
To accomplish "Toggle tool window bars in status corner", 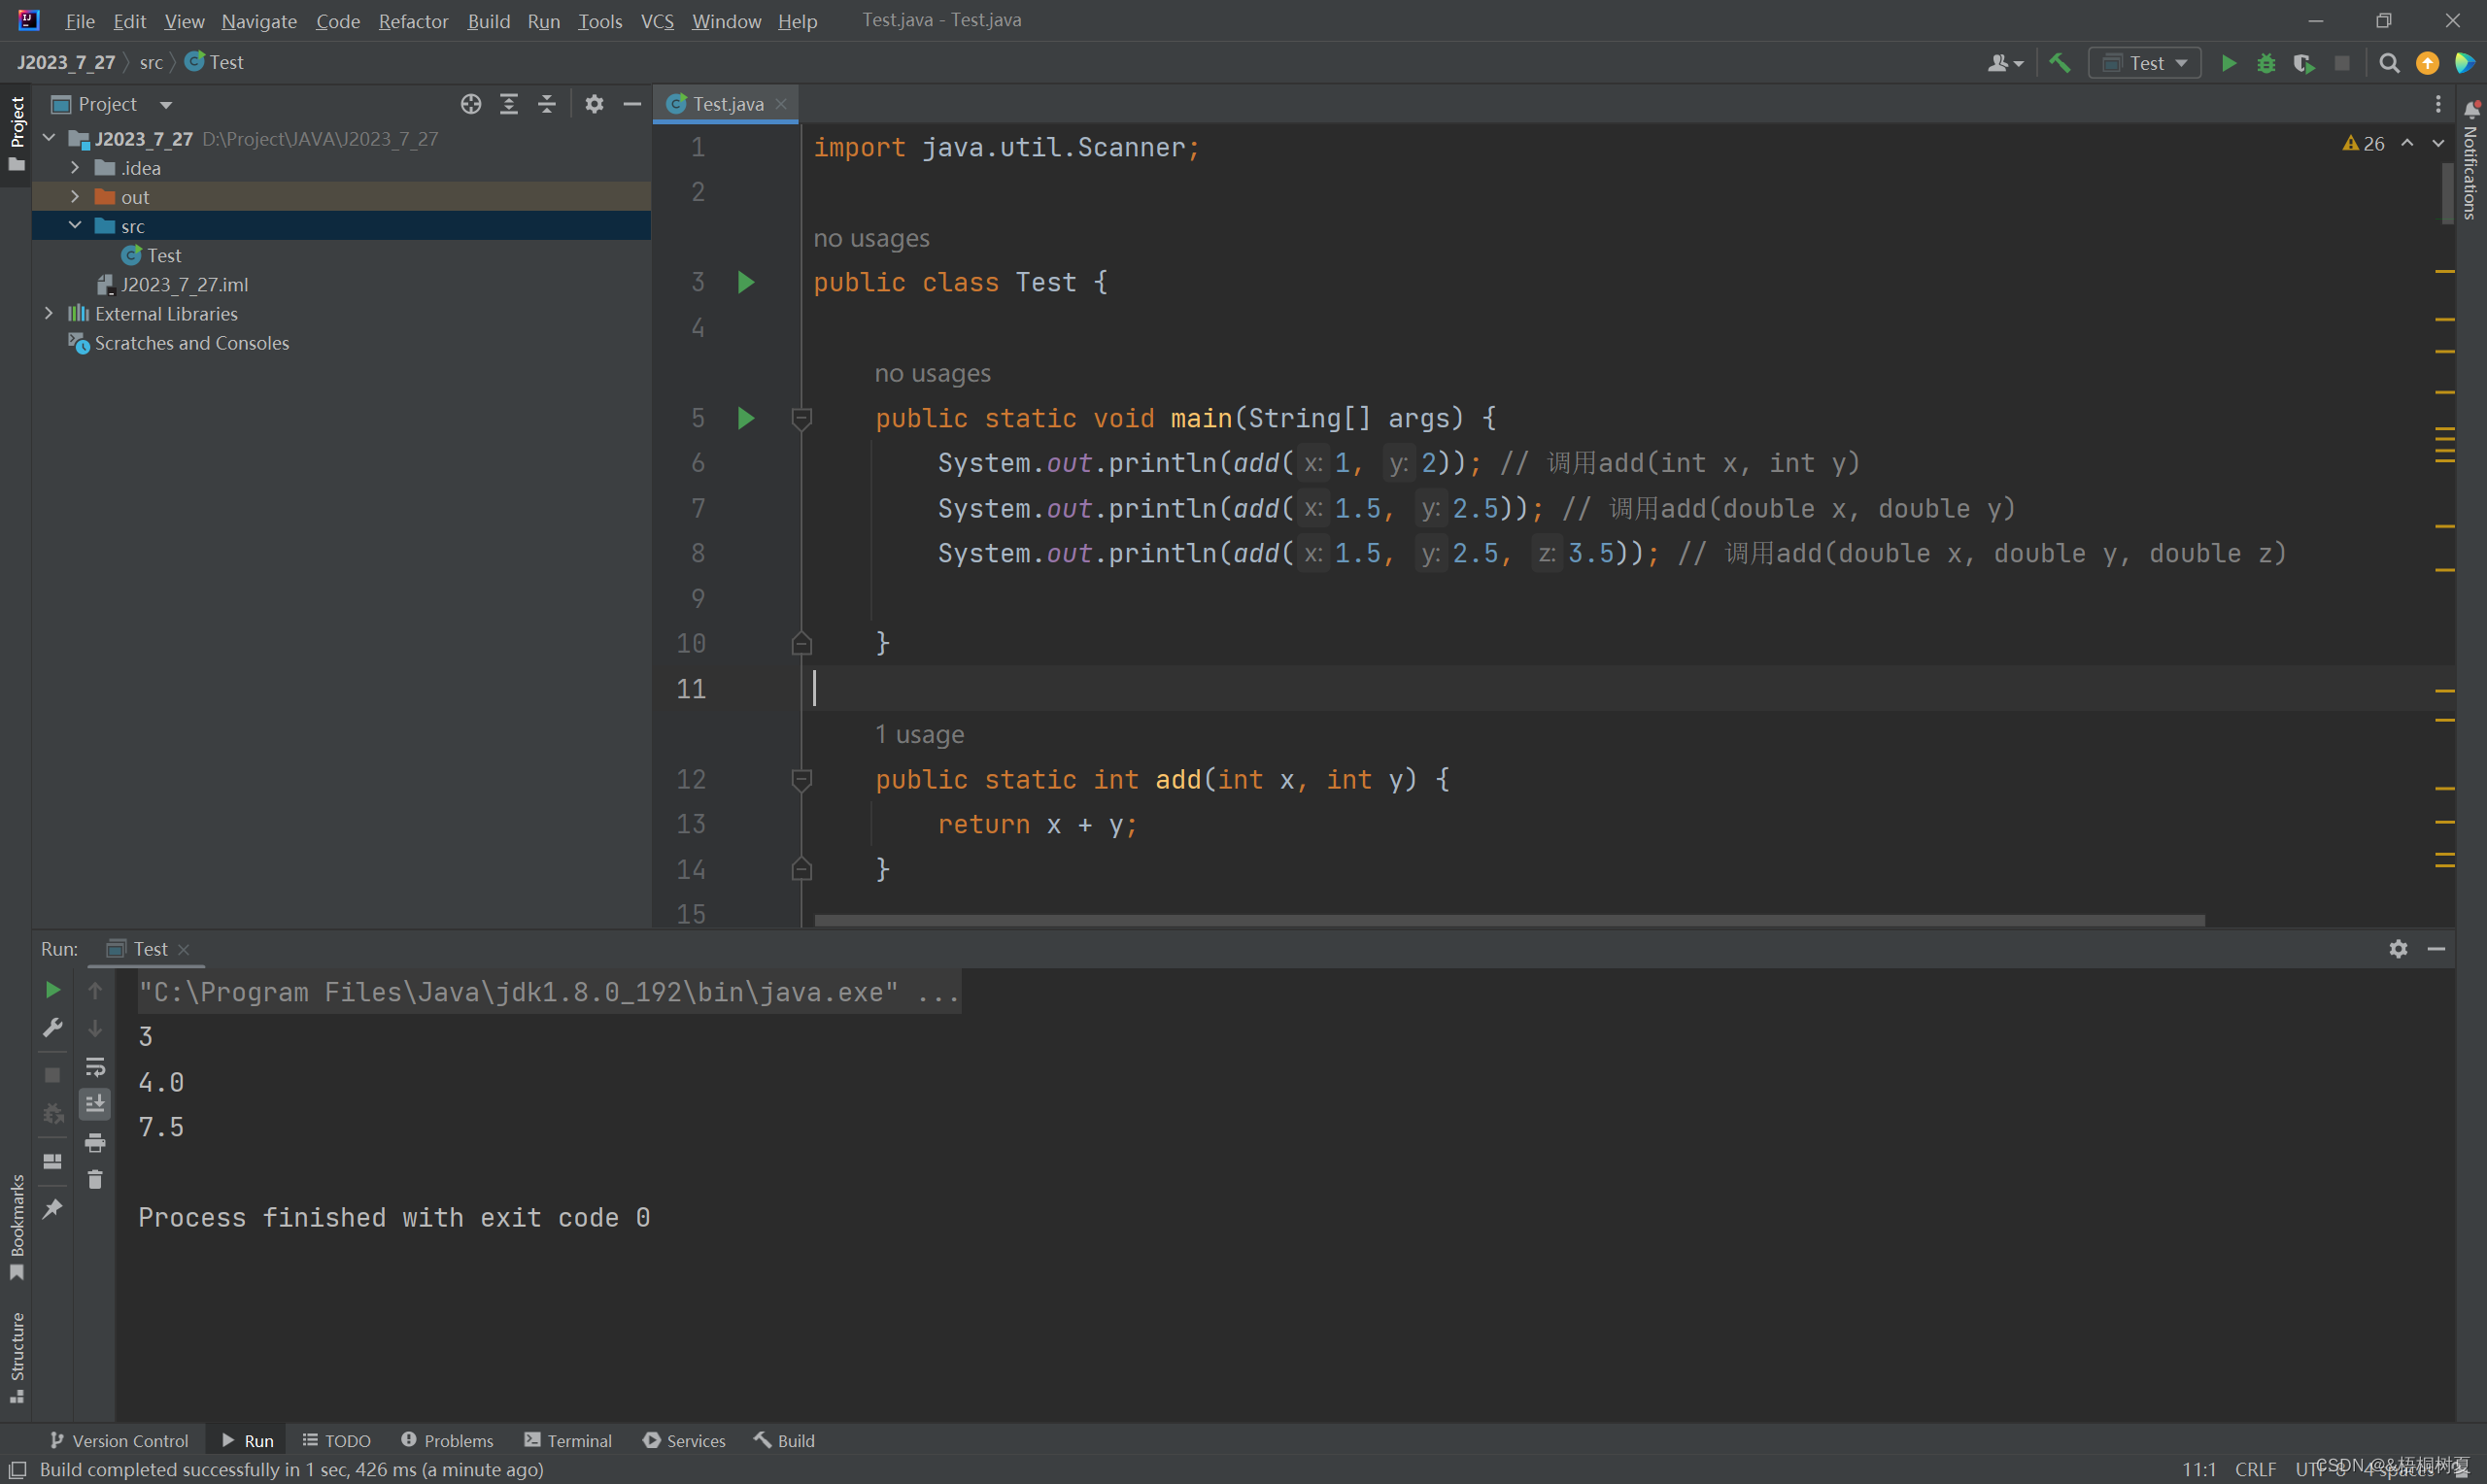I will (x=17, y=1469).
